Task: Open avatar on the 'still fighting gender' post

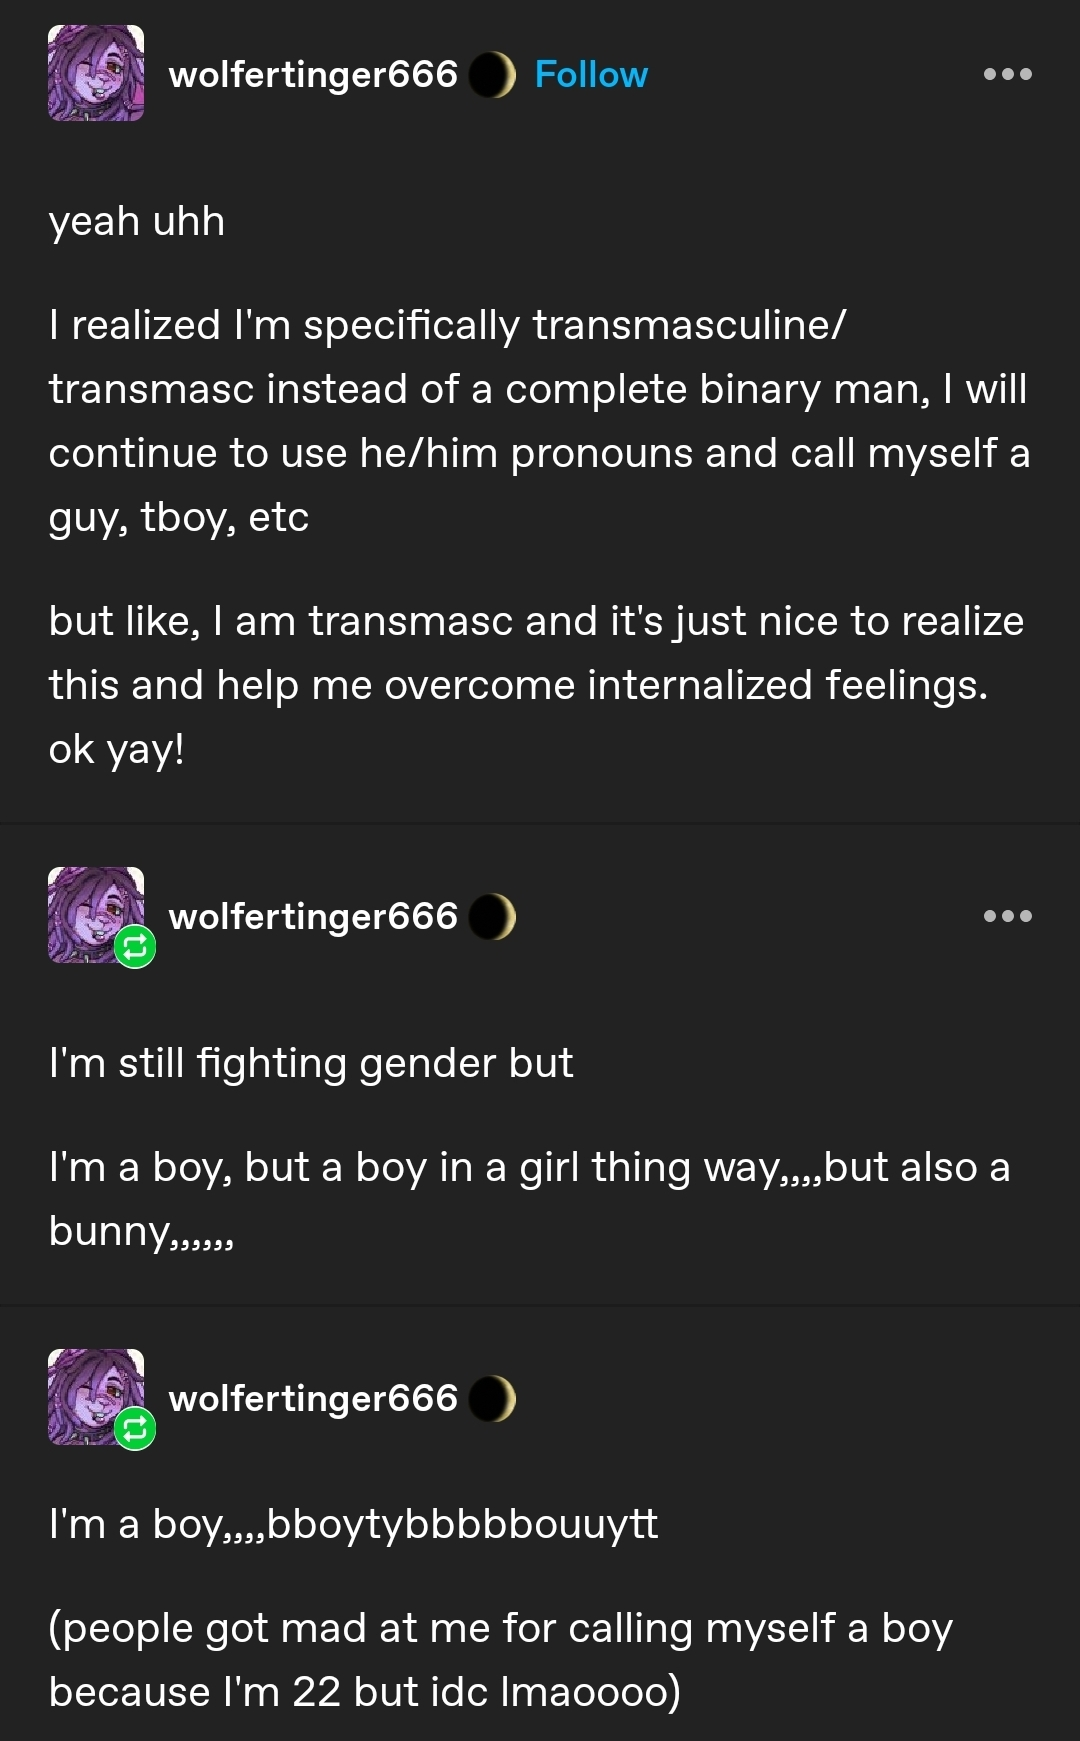Action: (96, 915)
